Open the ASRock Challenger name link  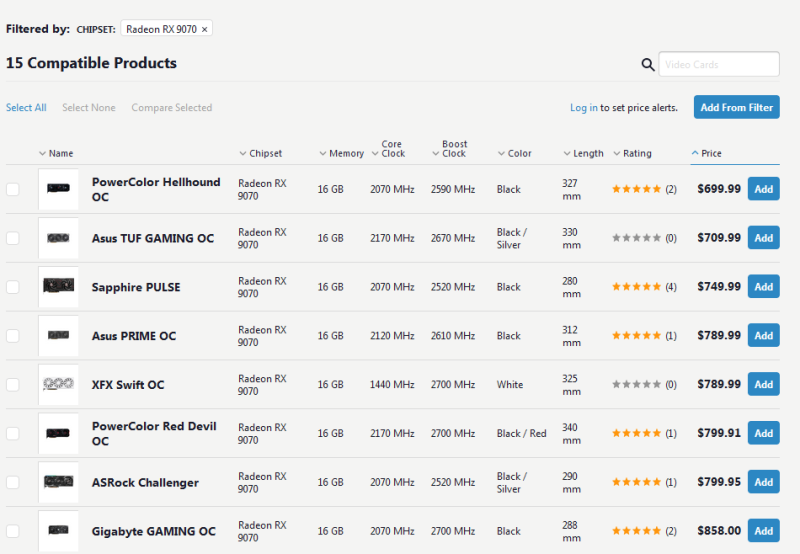(x=145, y=483)
